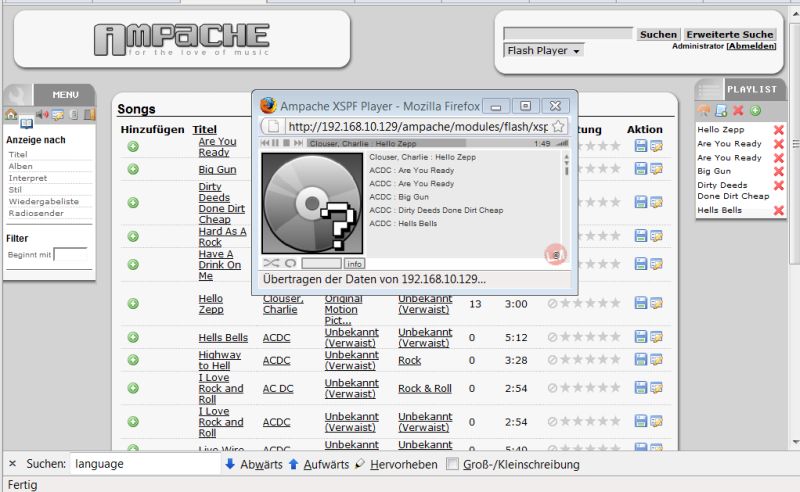
Task: Click the header search input field
Action: pos(568,34)
